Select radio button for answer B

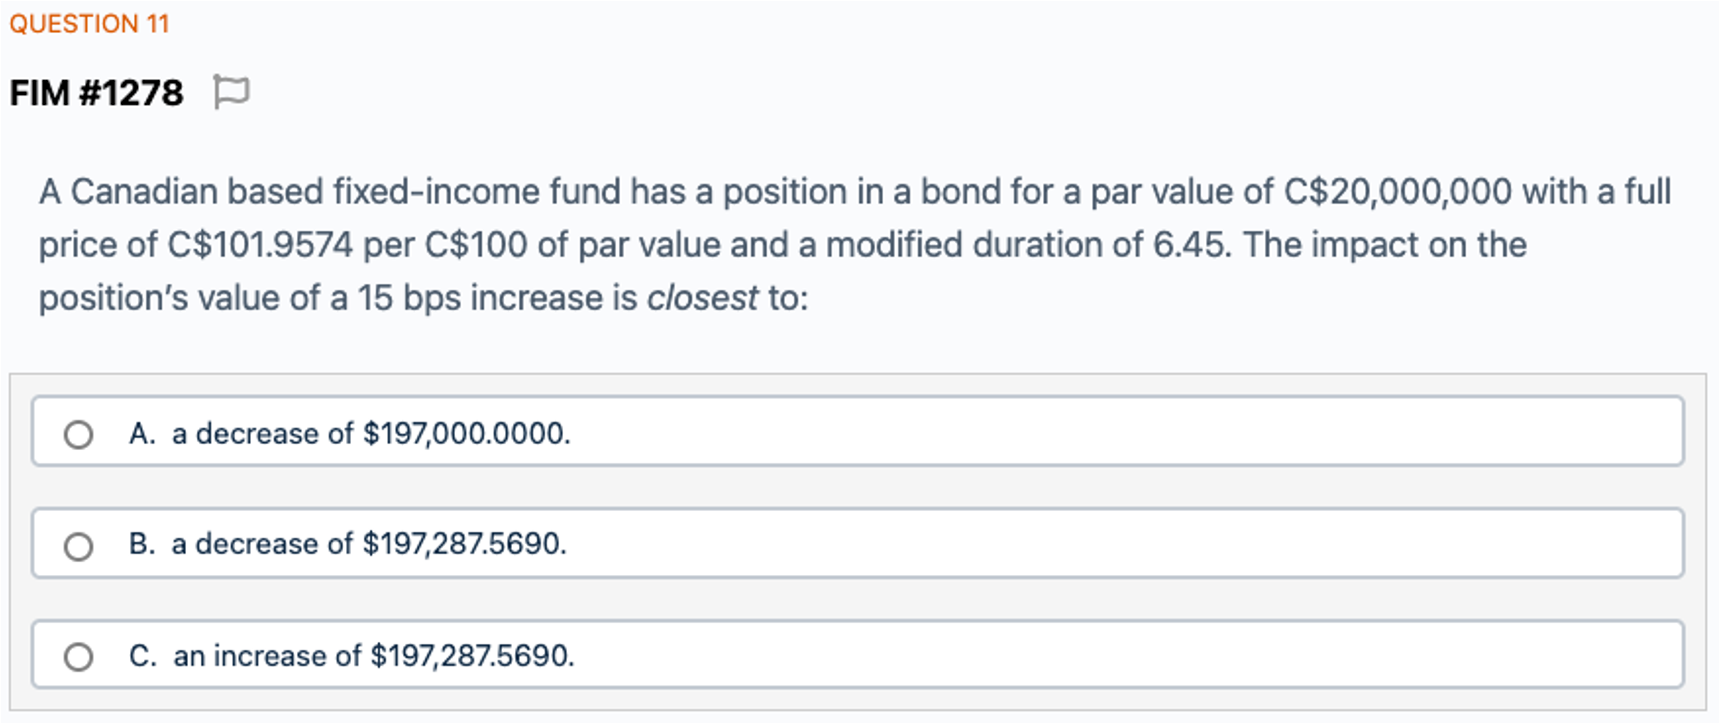pyautogui.click(x=78, y=547)
